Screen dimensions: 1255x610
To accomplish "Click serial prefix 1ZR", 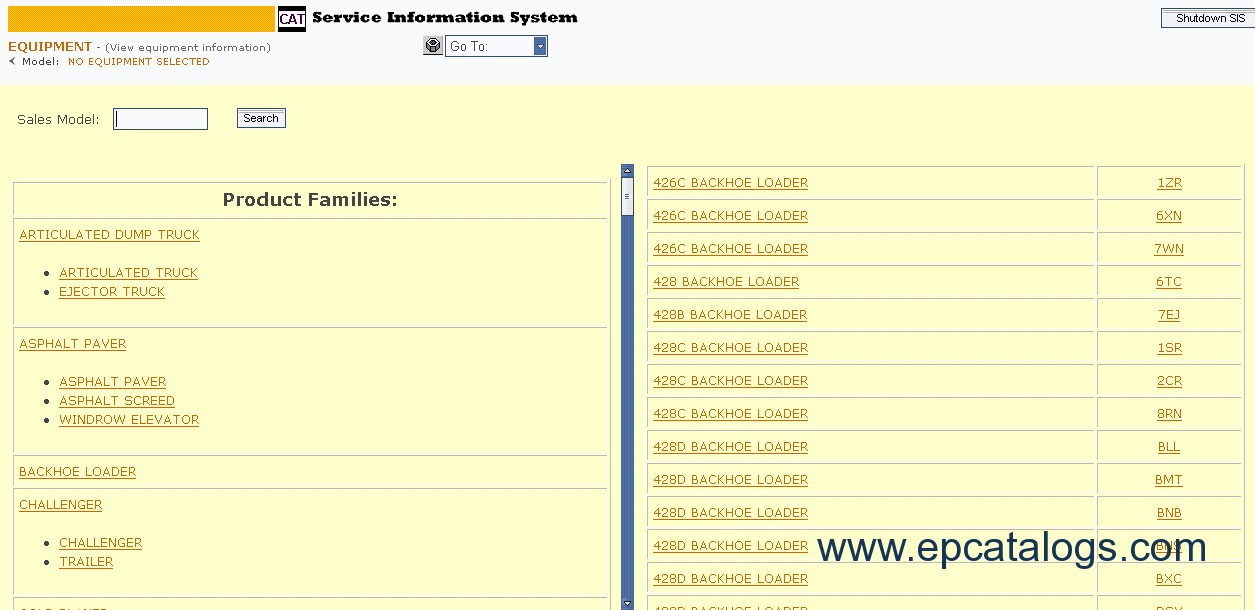I will tap(1169, 183).
